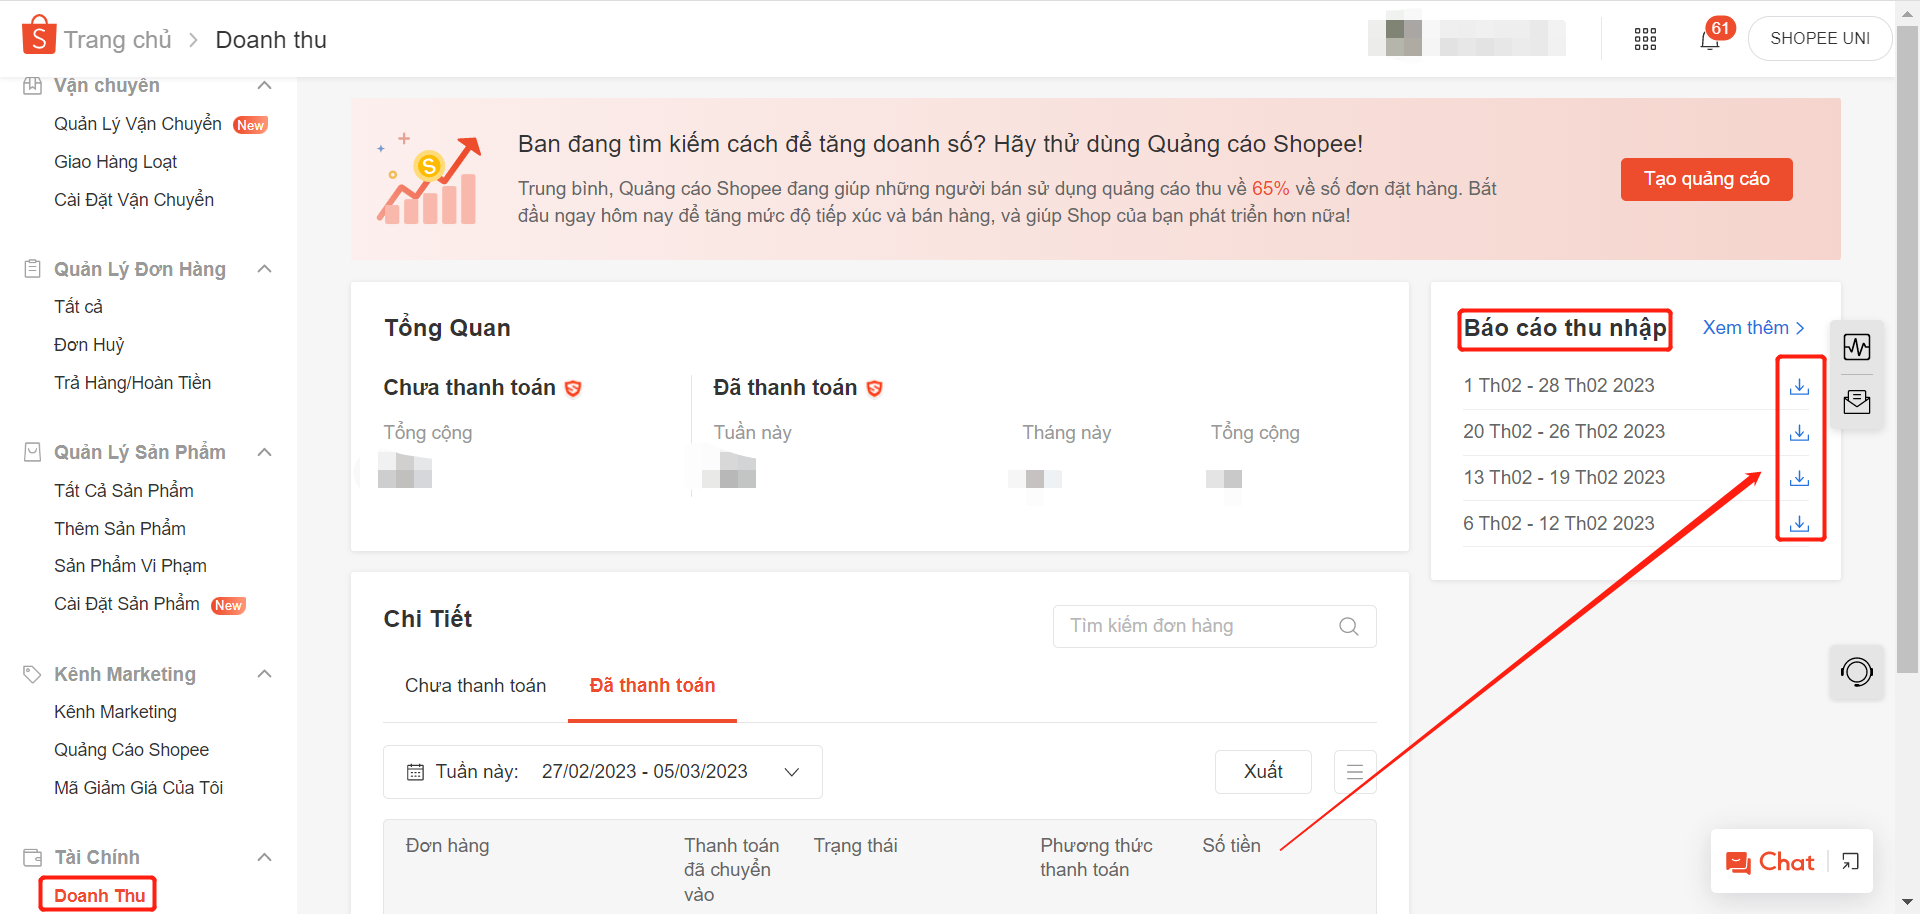1920x914 pixels.
Task: Download the 6 Th02 - 12 Th02 2023 report
Action: coord(1799,524)
